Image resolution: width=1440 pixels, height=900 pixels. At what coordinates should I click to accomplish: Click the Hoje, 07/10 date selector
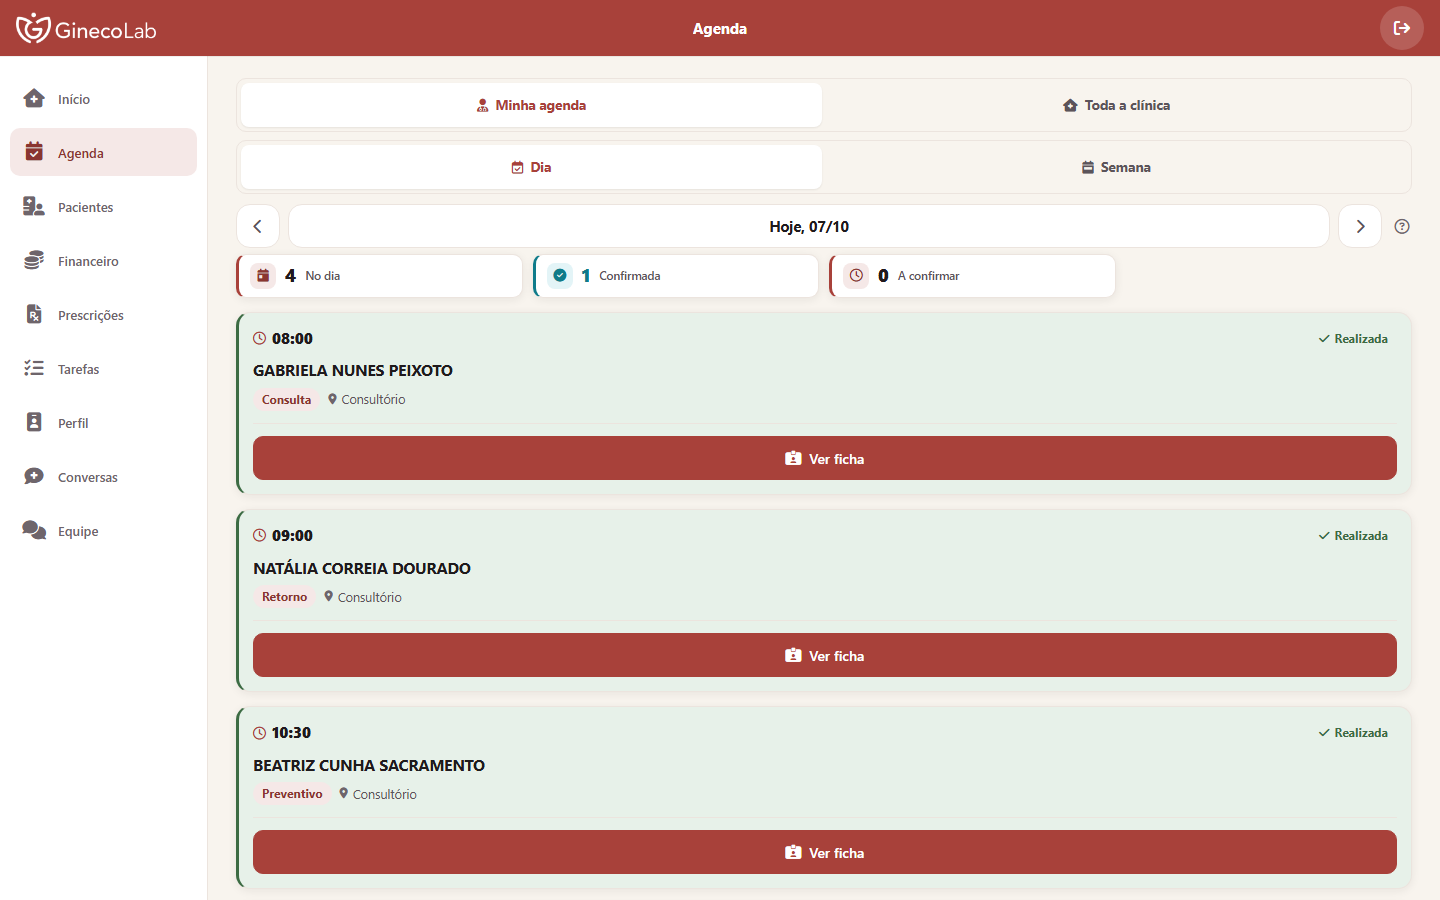pyautogui.click(x=809, y=226)
